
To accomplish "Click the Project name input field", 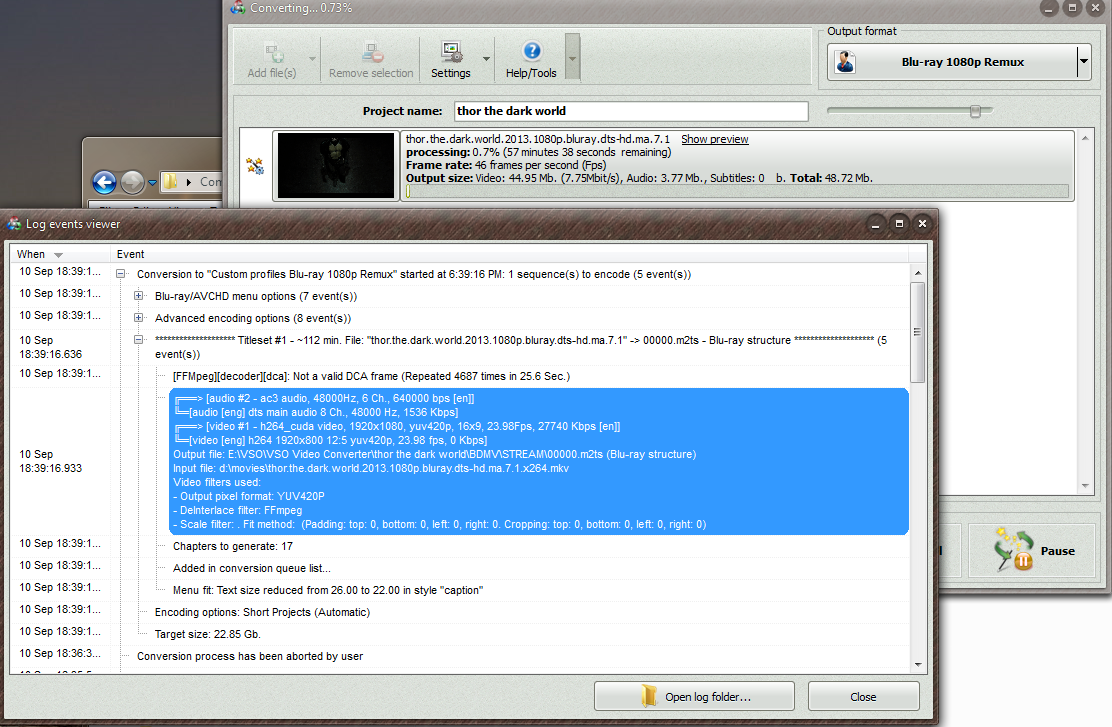I will (x=630, y=111).
